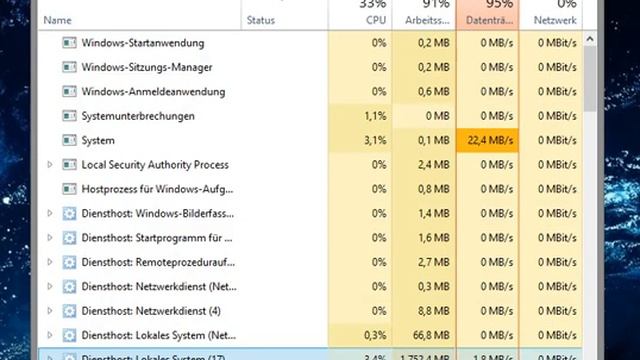
Task: Click the gear icon of Diensthost: Startprogramm für
Action: (x=69, y=238)
